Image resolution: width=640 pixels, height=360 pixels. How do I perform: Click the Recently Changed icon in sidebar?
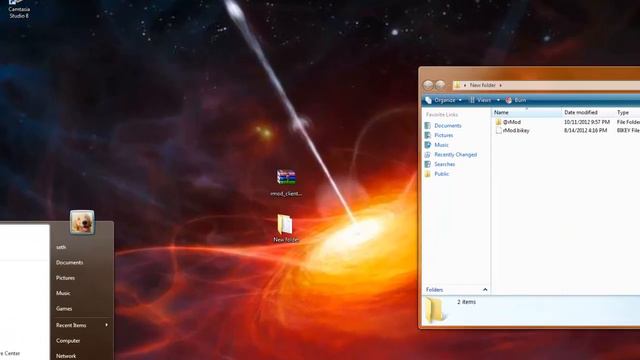[428, 155]
